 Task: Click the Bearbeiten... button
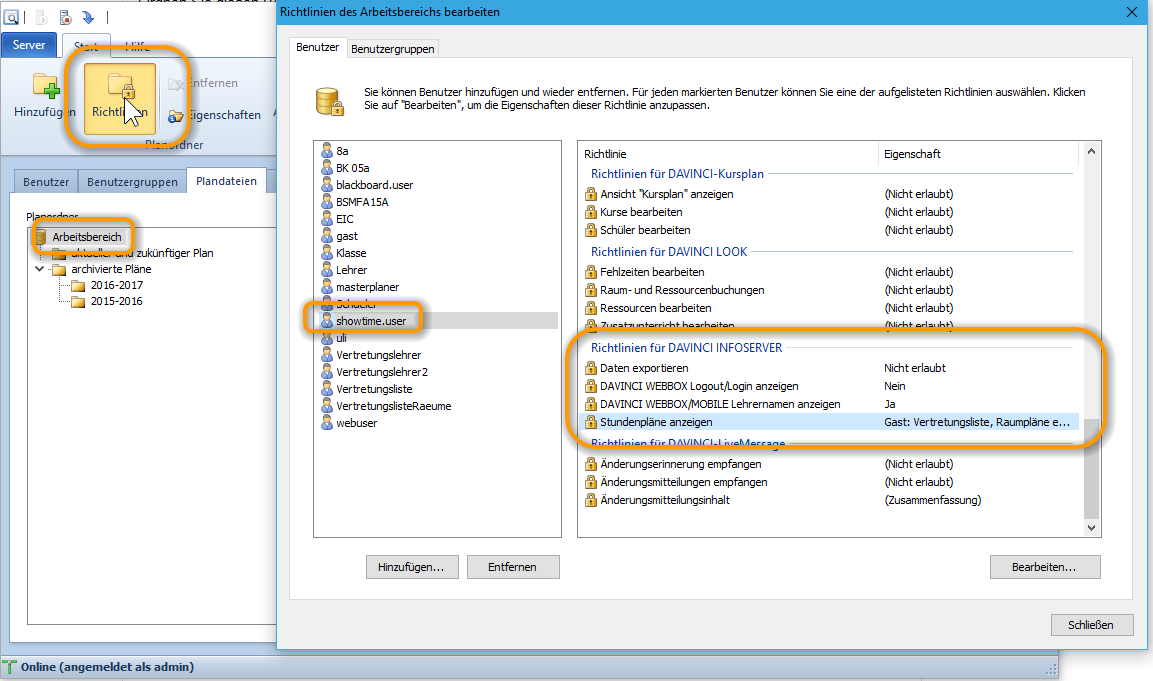click(1044, 567)
